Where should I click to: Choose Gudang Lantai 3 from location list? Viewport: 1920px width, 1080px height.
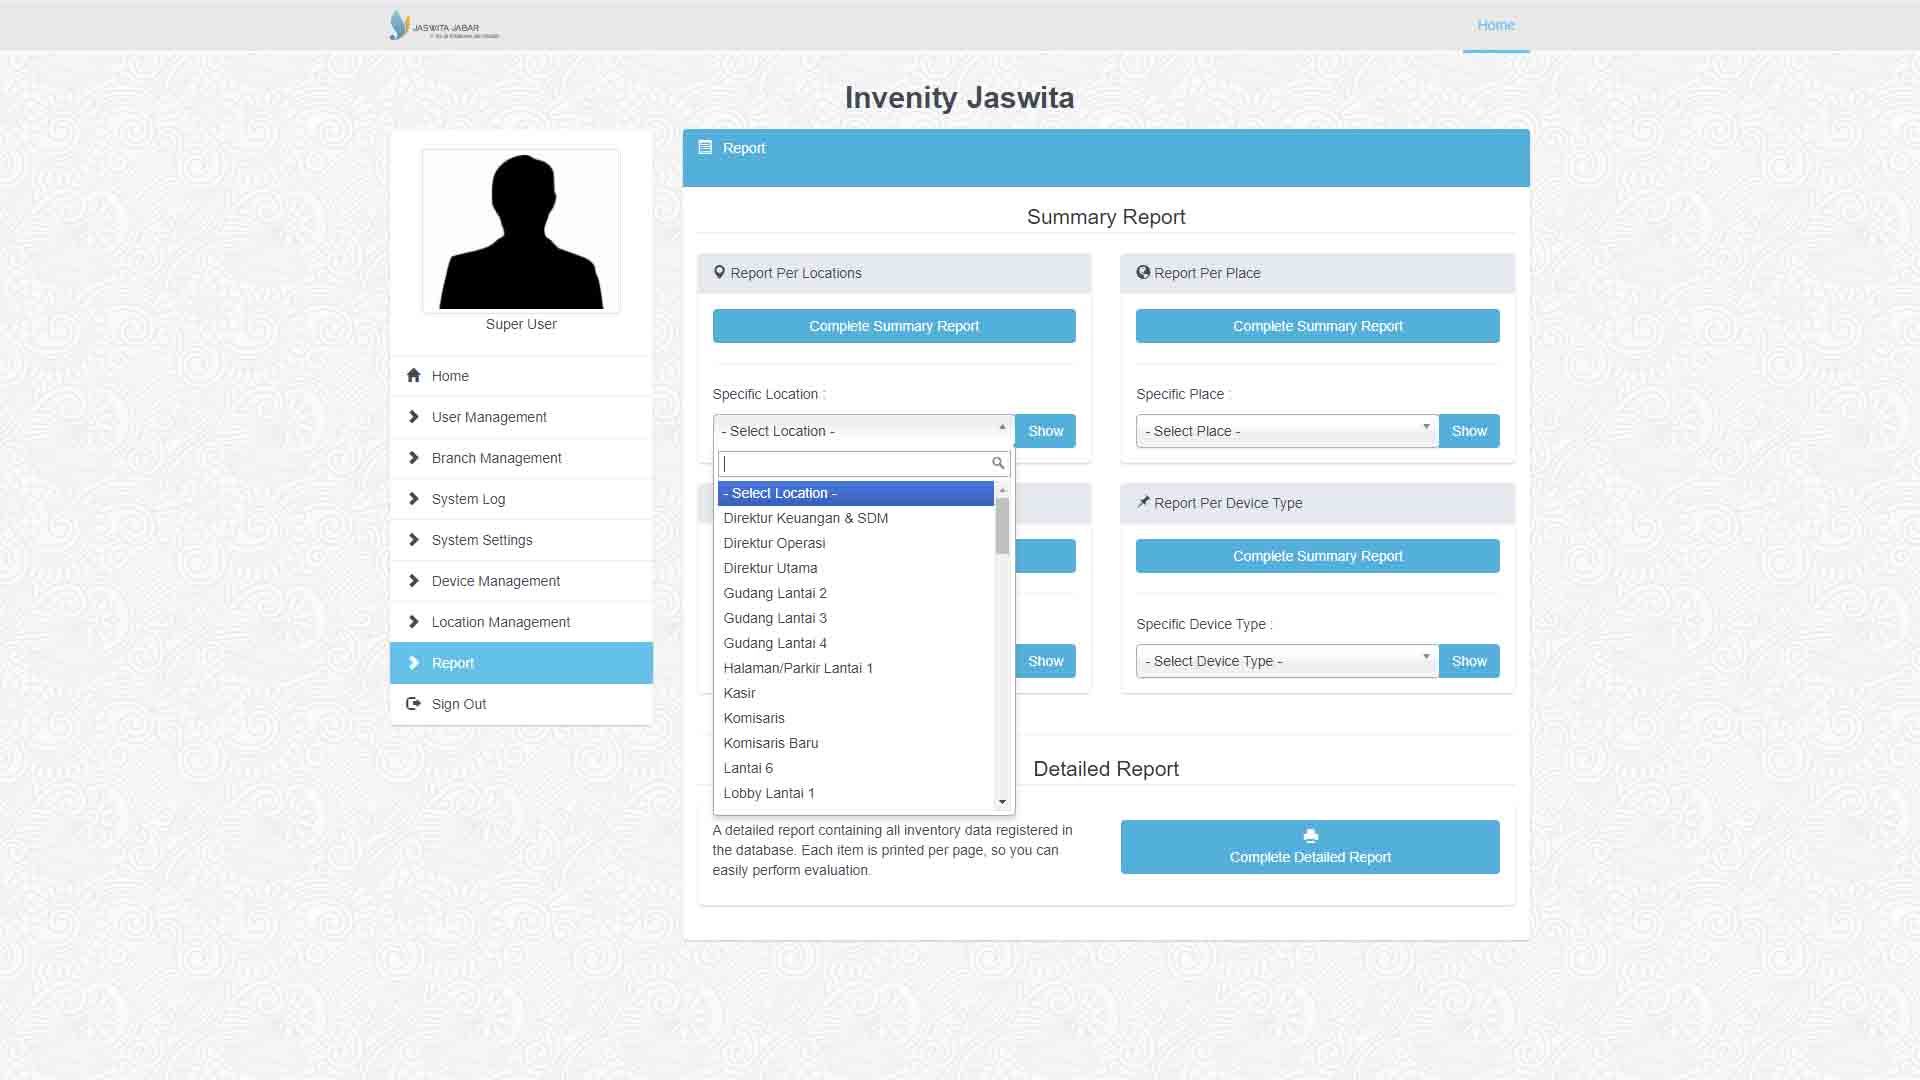pos(775,618)
